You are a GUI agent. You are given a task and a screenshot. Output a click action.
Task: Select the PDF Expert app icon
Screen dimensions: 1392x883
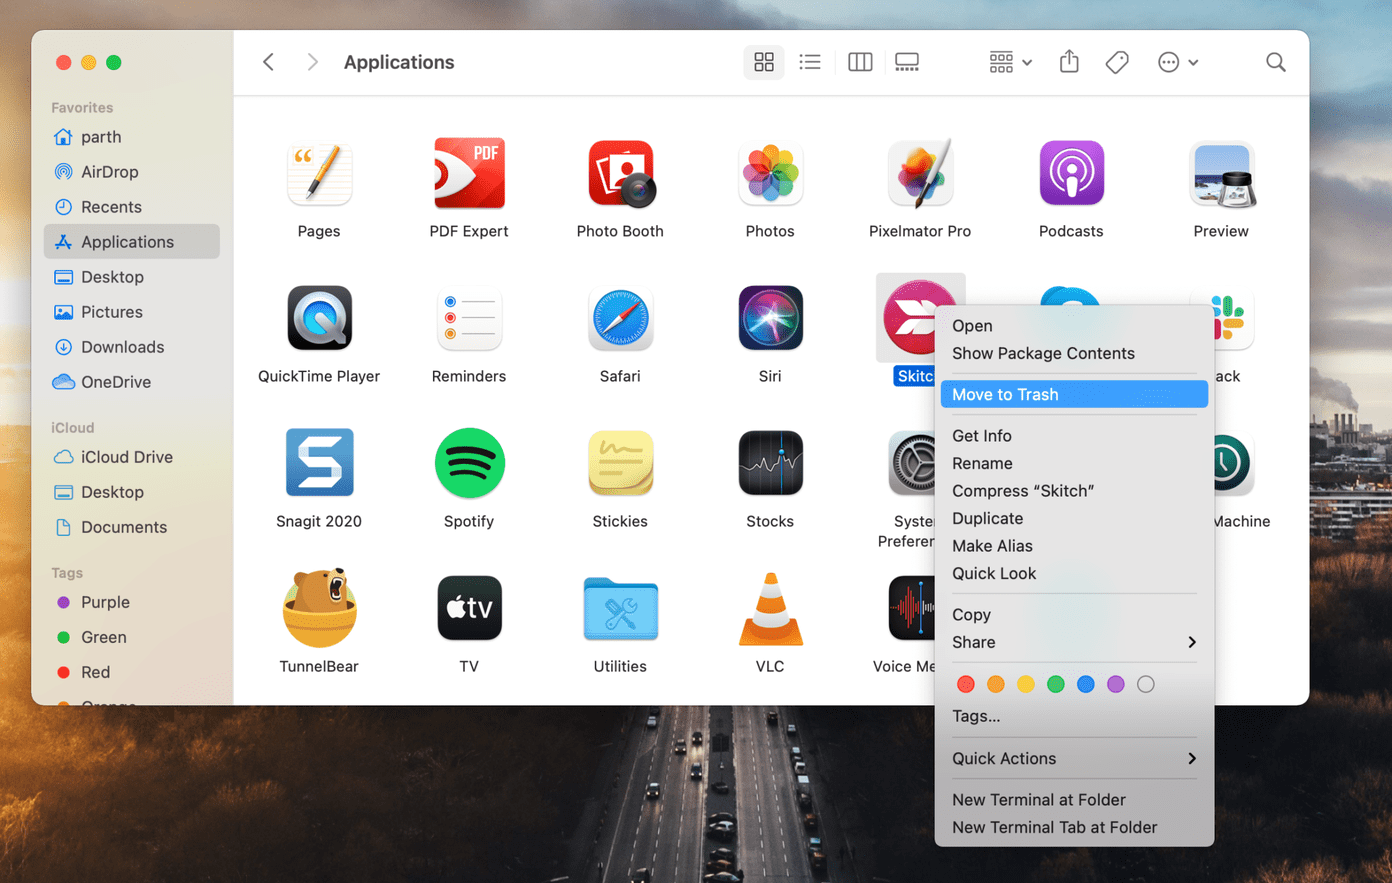[469, 174]
